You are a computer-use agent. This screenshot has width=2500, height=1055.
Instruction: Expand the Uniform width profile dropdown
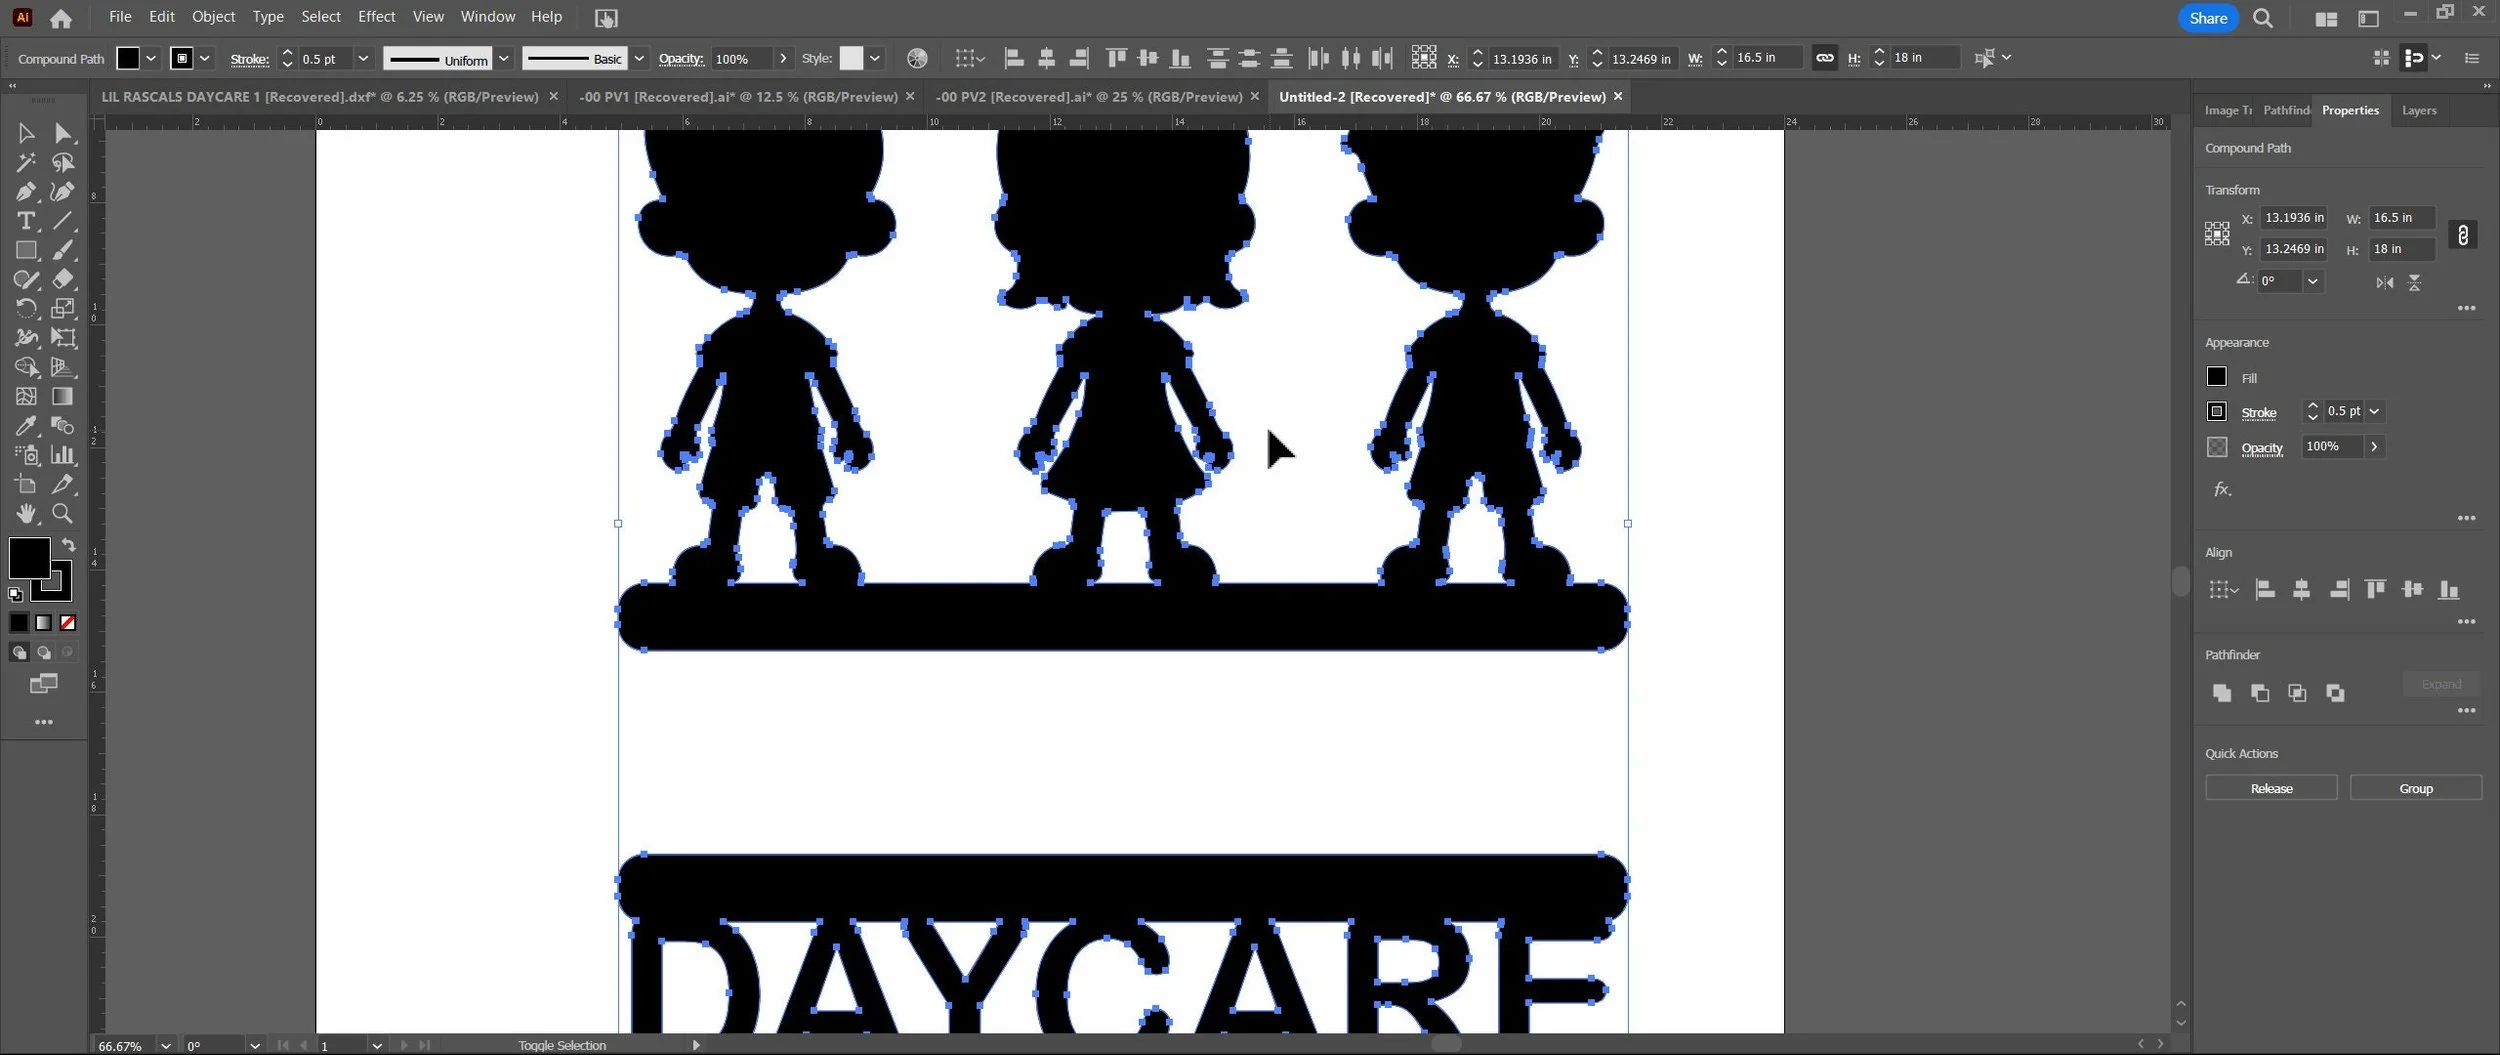pyautogui.click(x=504, y=59)
